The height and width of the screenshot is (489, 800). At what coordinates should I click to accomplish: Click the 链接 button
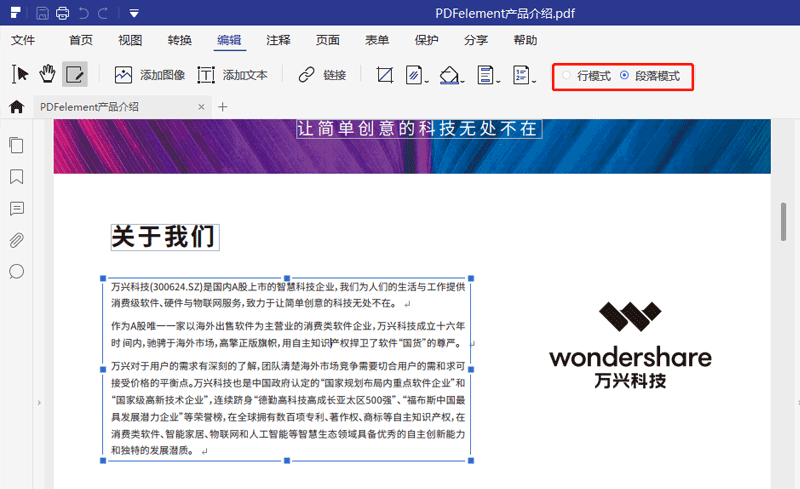coord(322,75)
